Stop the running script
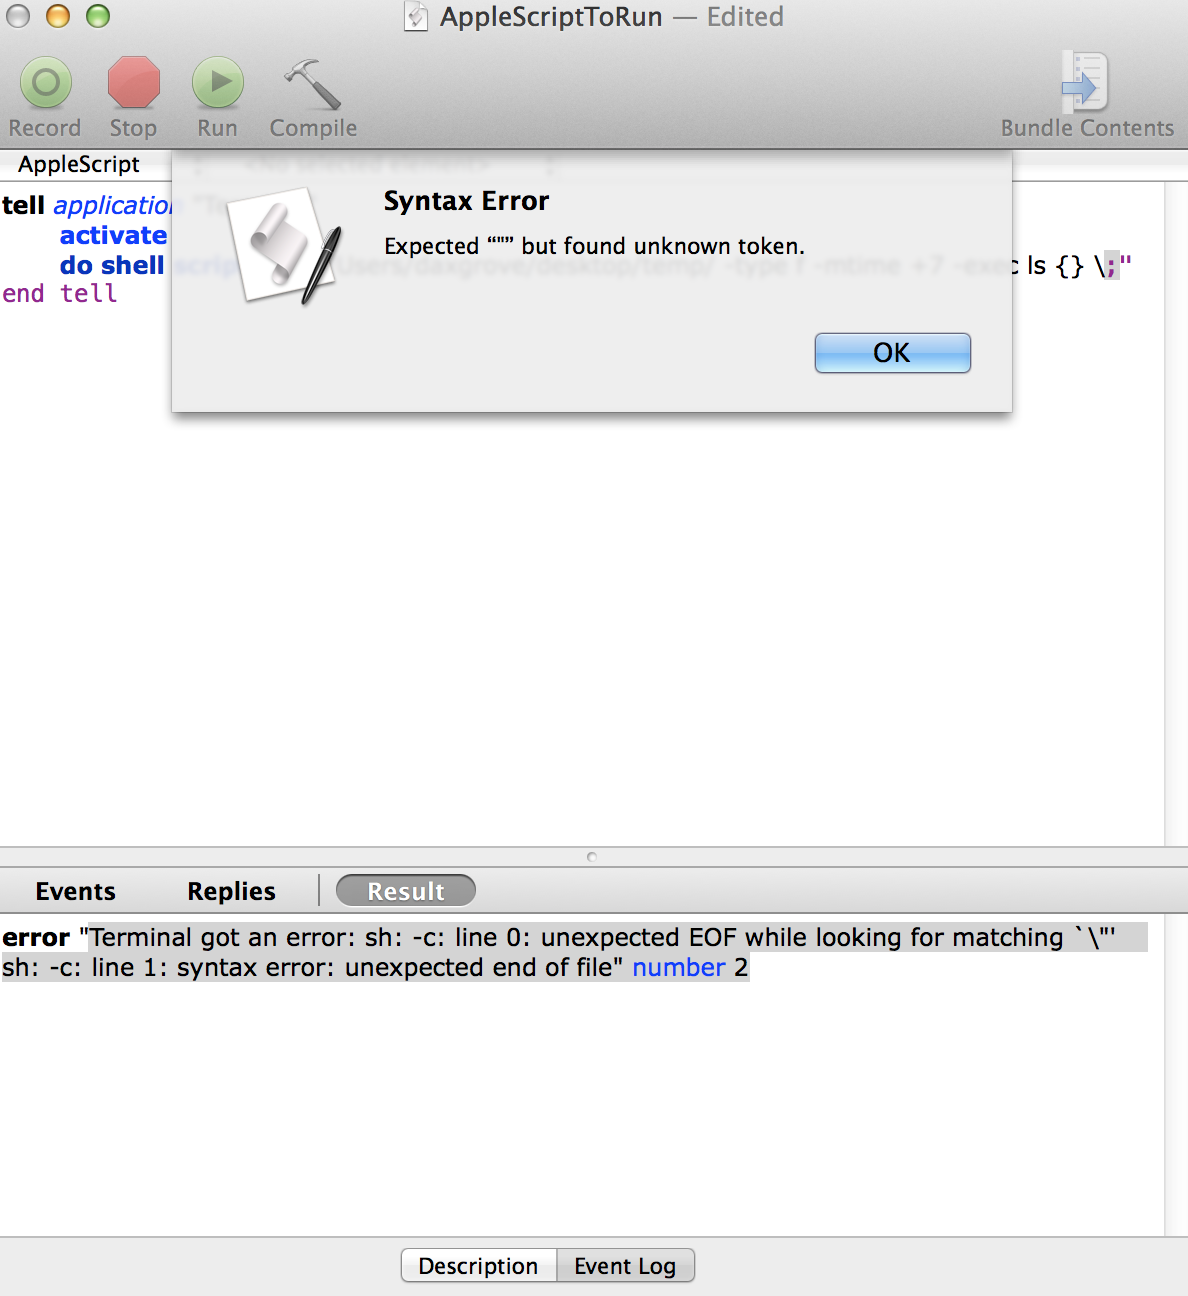 133,83
